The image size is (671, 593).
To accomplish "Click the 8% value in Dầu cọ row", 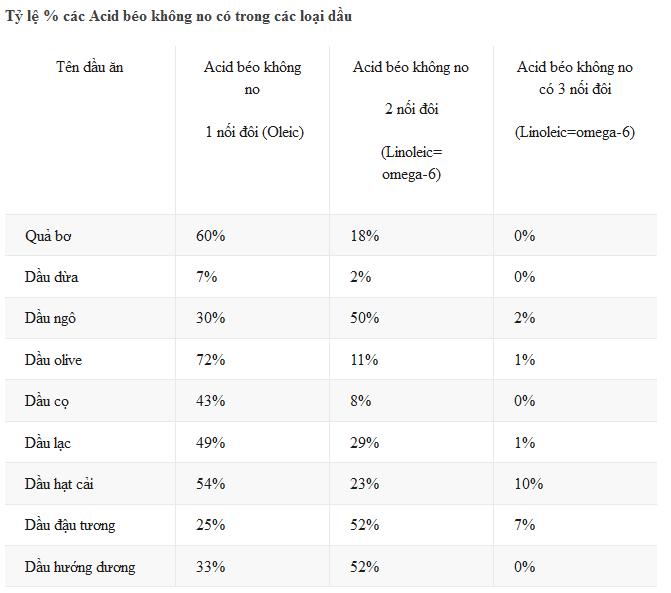I will (361, 401).
